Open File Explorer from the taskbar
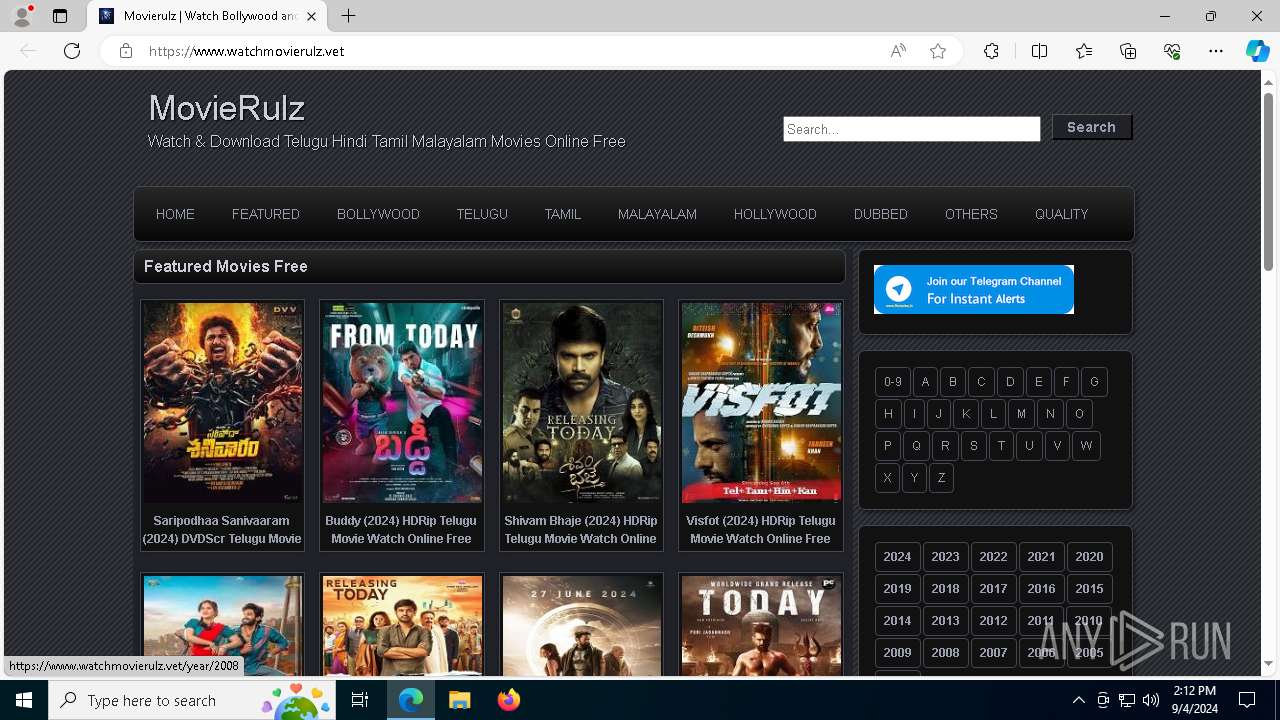Screen dimensions: 1280x720 459,700
